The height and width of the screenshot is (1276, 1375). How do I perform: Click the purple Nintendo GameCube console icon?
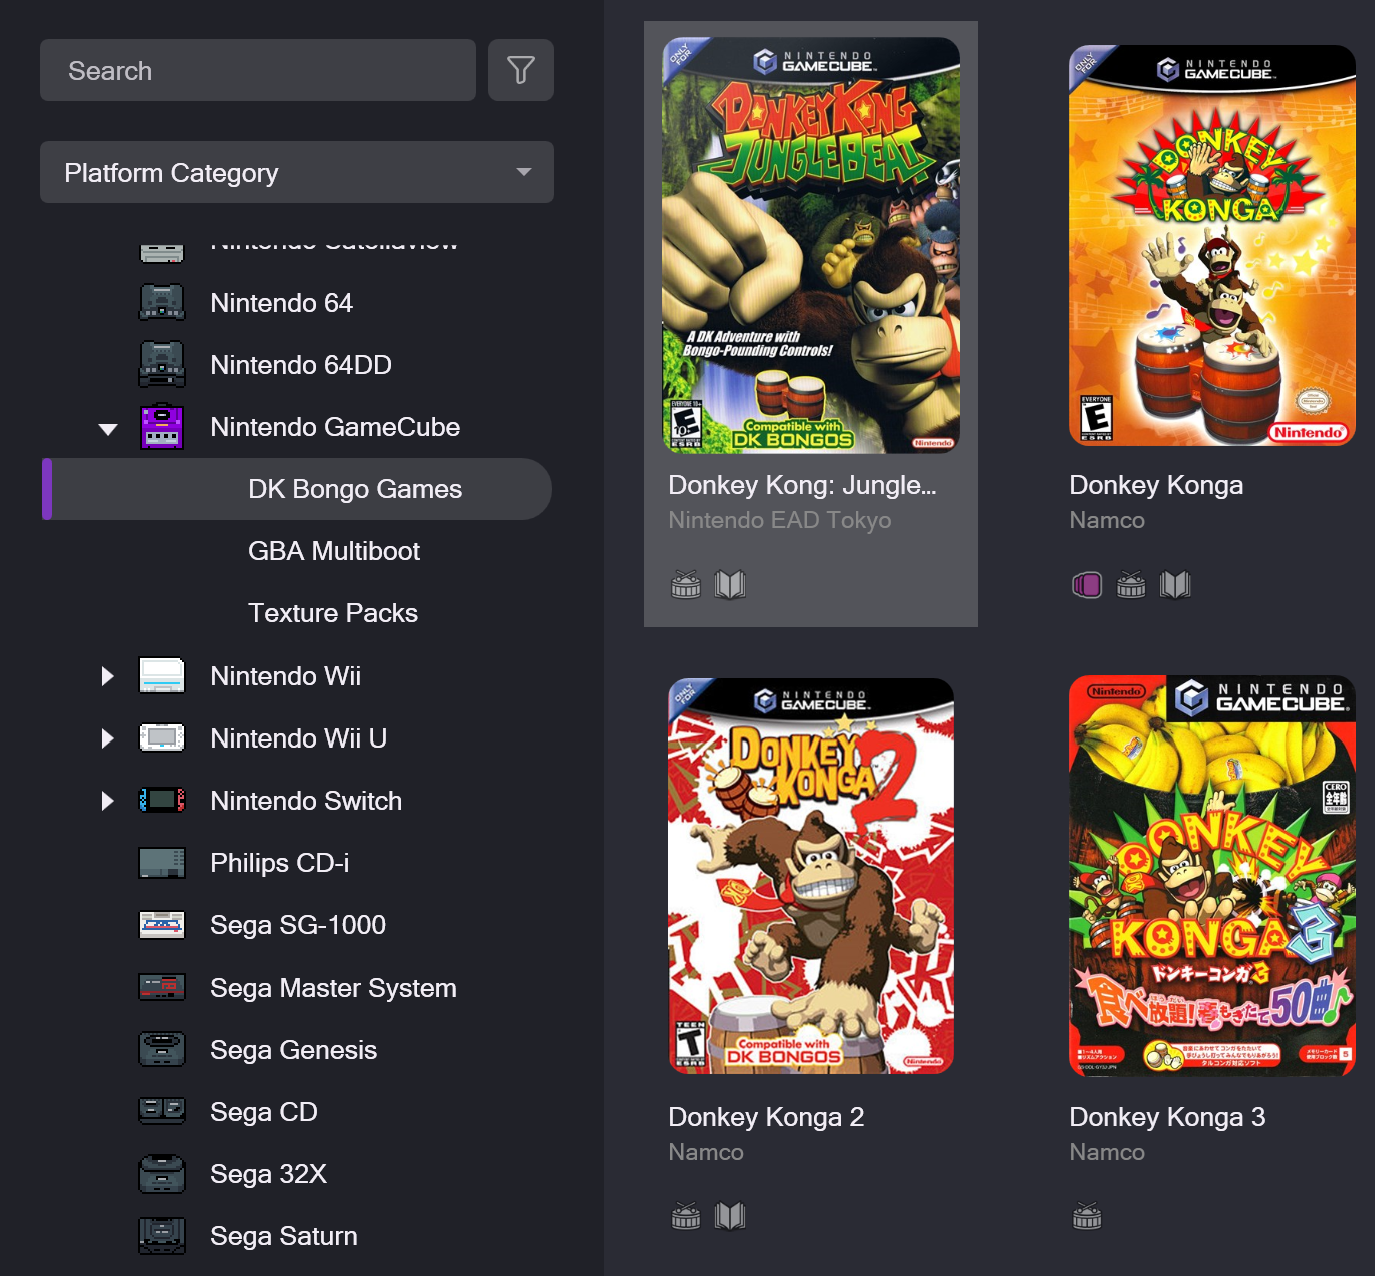point(162,427)
